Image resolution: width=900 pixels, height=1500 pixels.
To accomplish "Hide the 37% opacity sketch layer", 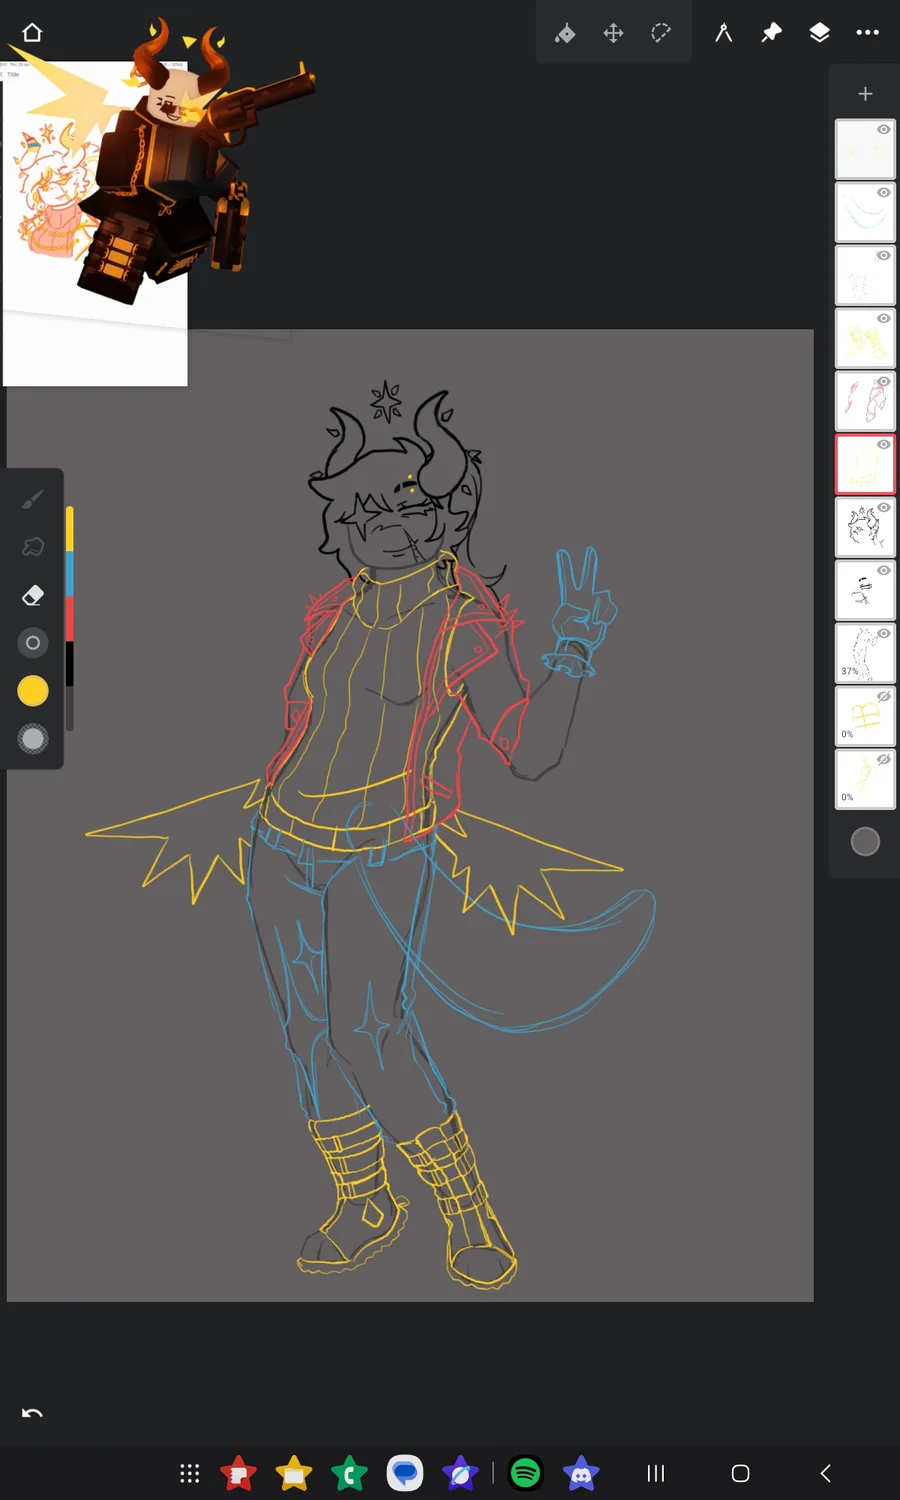I will pos(884,634).
